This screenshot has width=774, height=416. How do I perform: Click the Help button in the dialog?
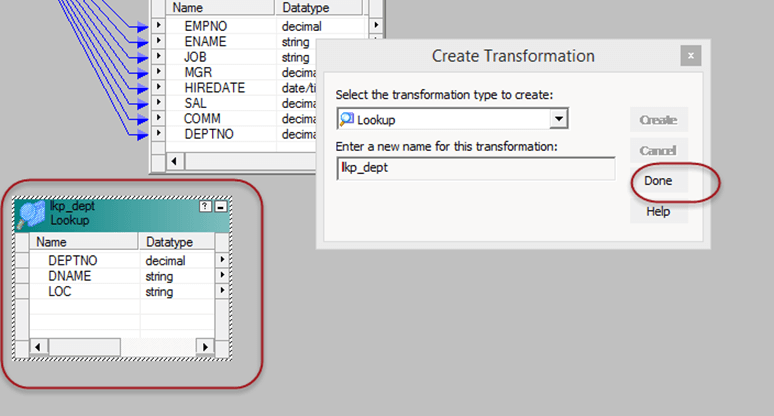point(658,212)
